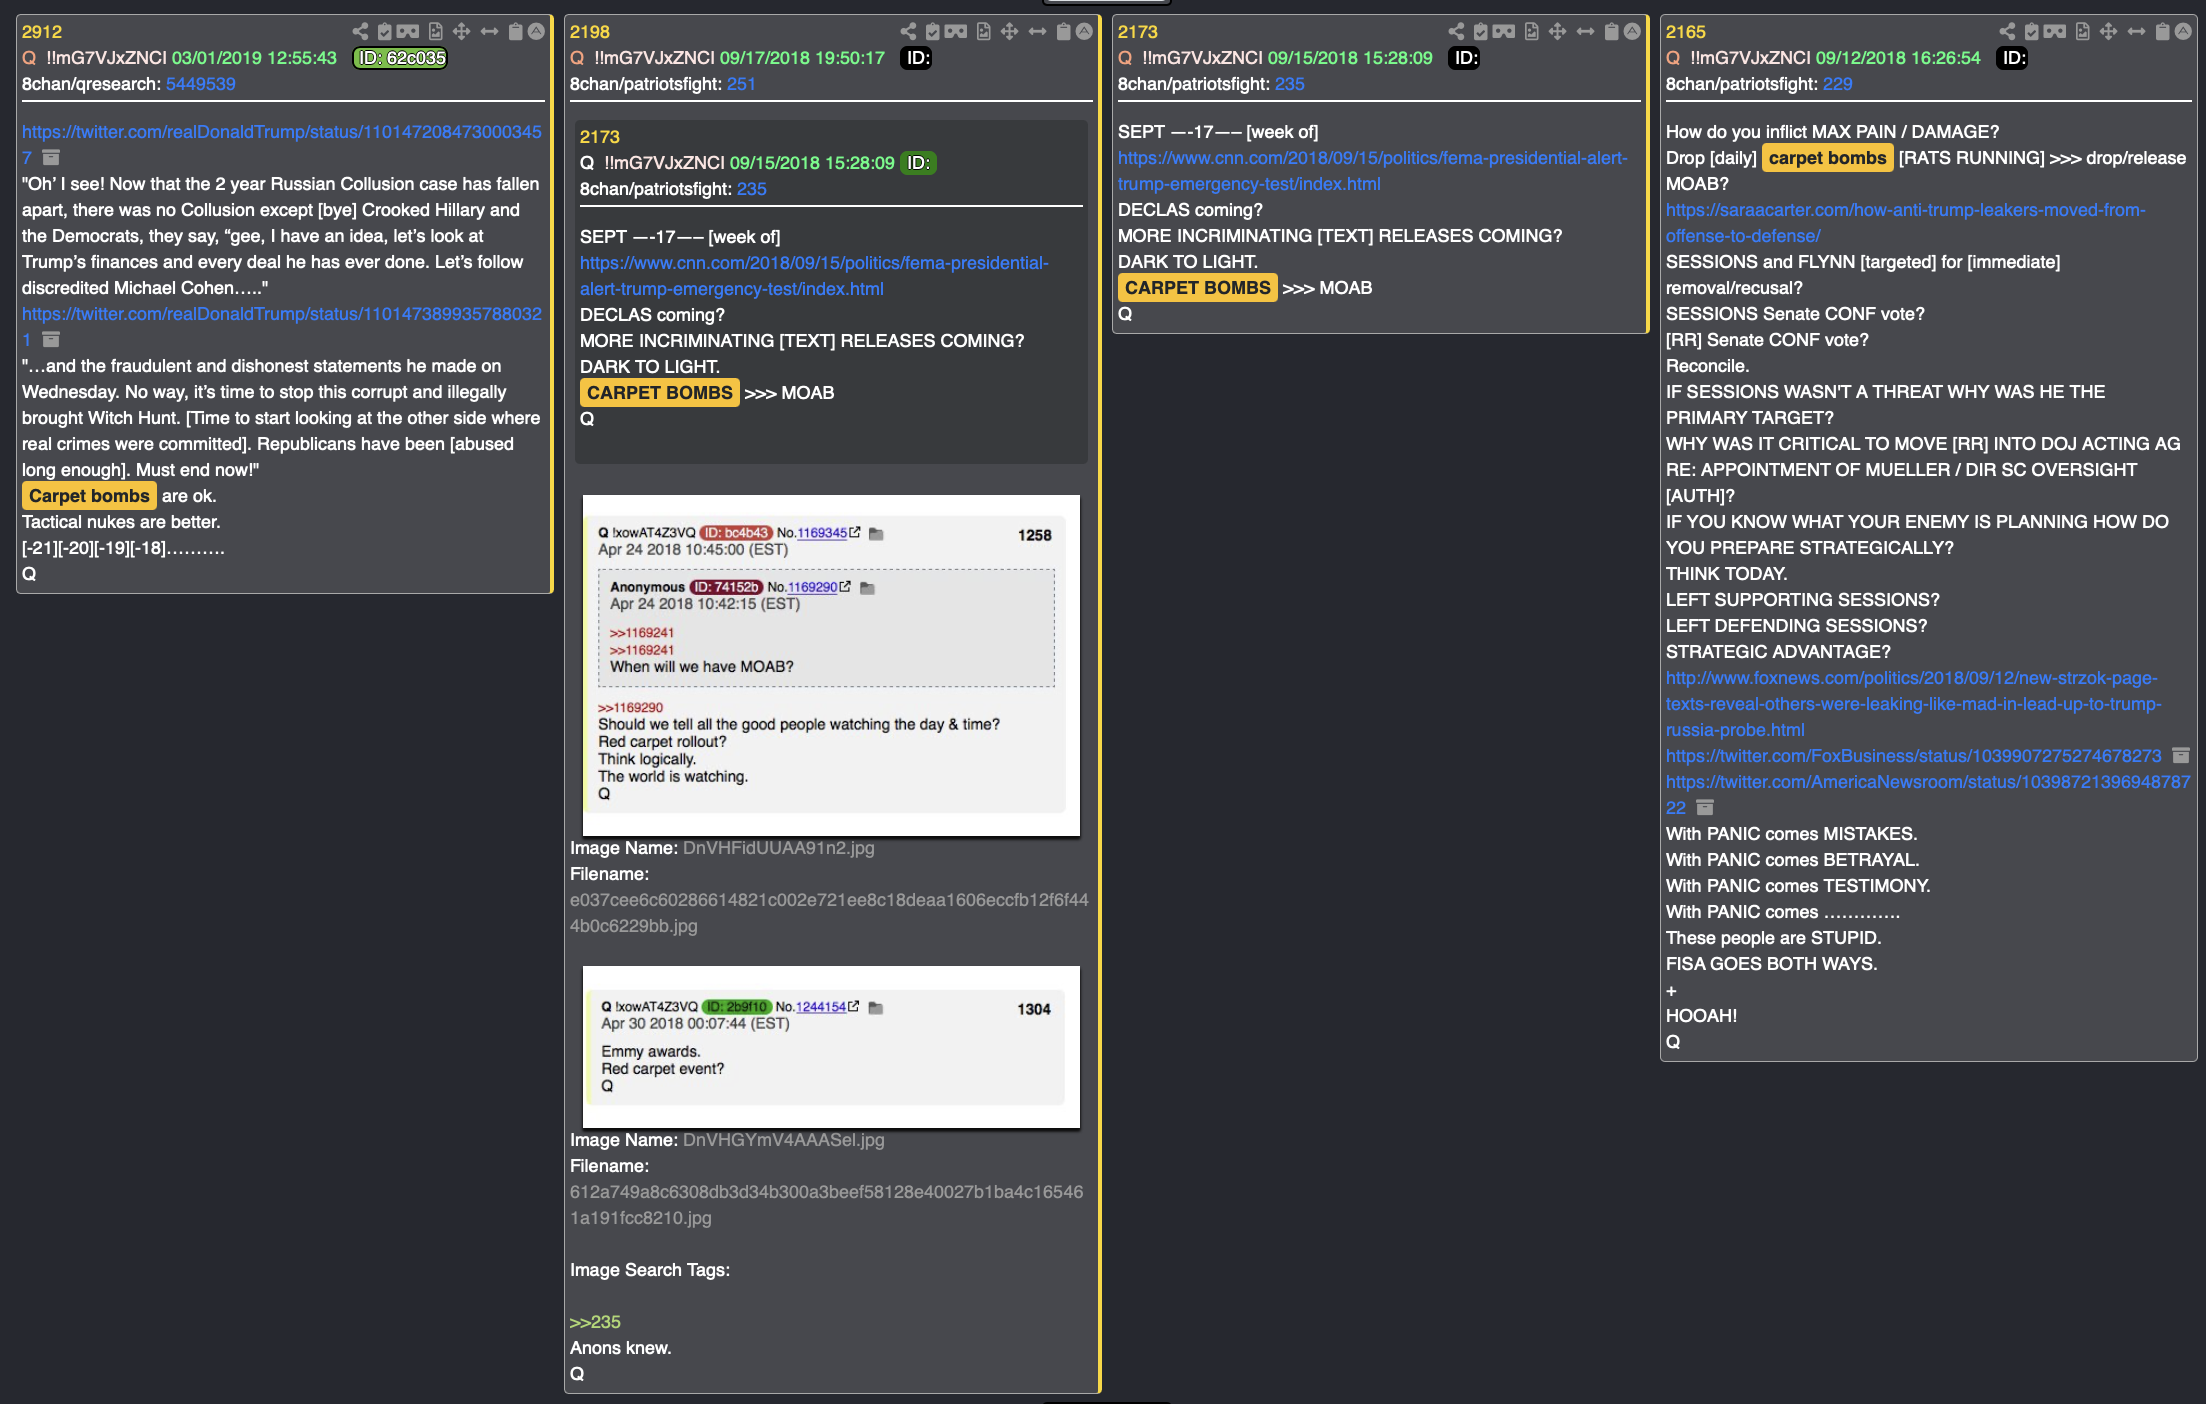Click the four-way move arrows icon on post 2912
Screen dimensions: 2206x1404
(x=461, y=32)
